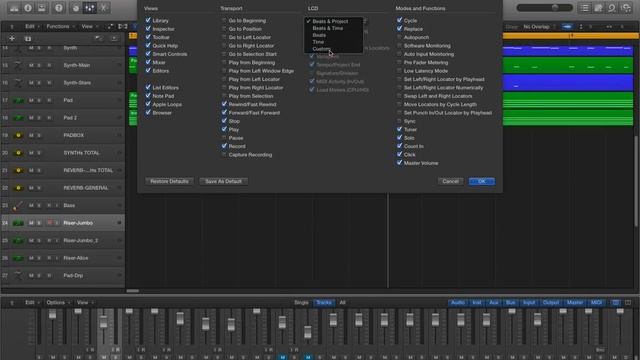Click the Bass track guitar icon
Viewport: 640px width, 360px height.
pyautogui.click(x=18, y=206)
